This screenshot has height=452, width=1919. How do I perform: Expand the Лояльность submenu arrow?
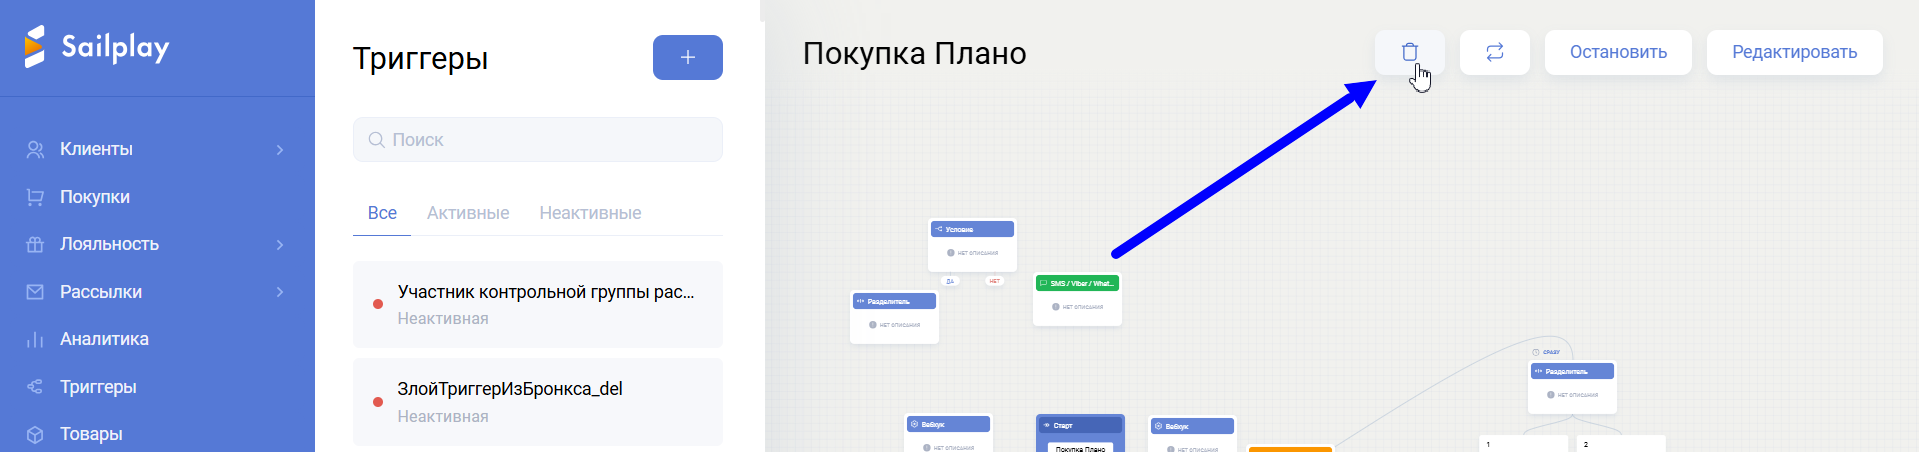click(x=280, y=244)
